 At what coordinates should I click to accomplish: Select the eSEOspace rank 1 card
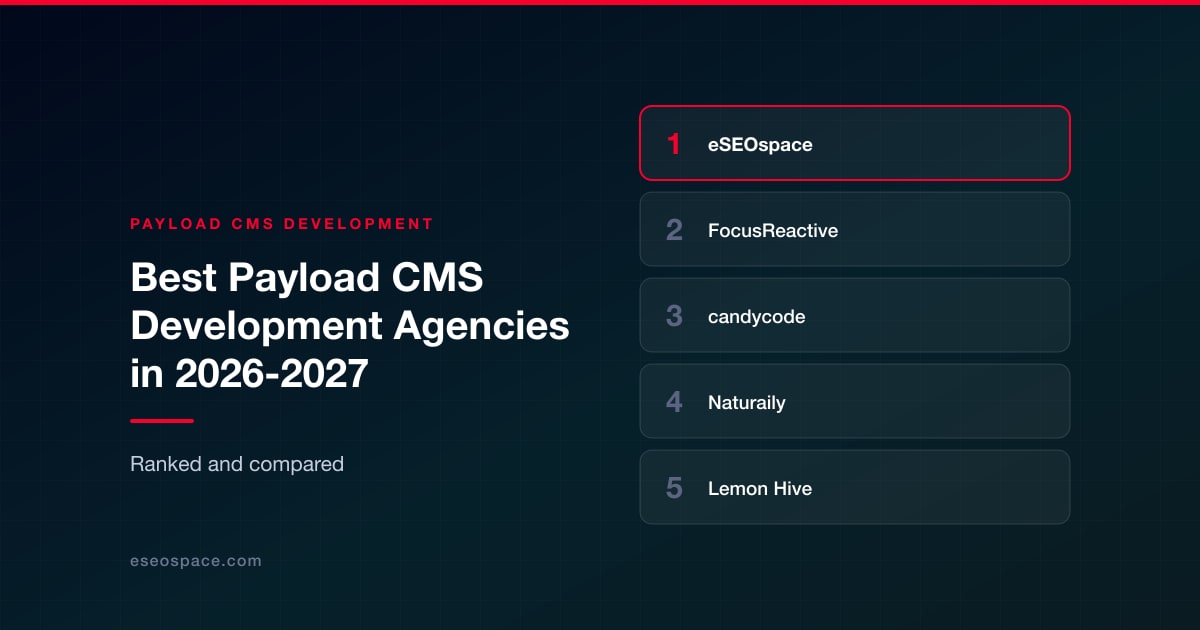tap(855, 143)
